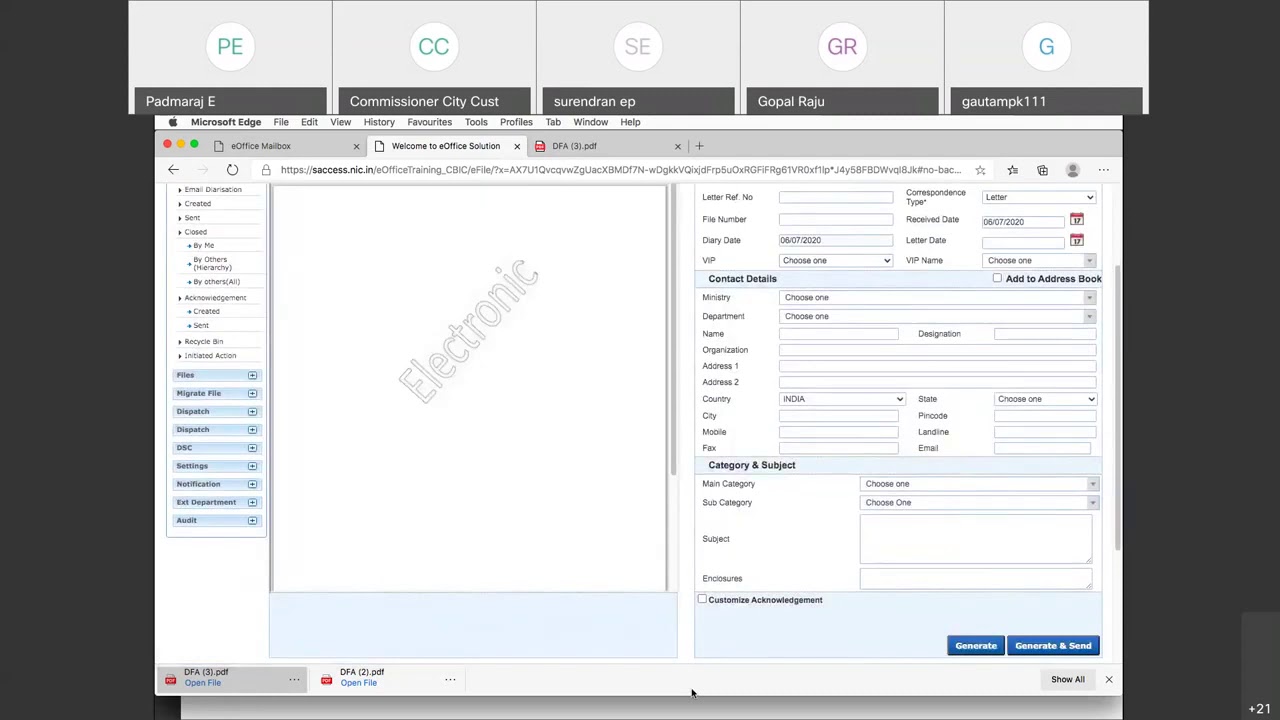Click the DFA (2).pdf download file icon

(326, 681)
